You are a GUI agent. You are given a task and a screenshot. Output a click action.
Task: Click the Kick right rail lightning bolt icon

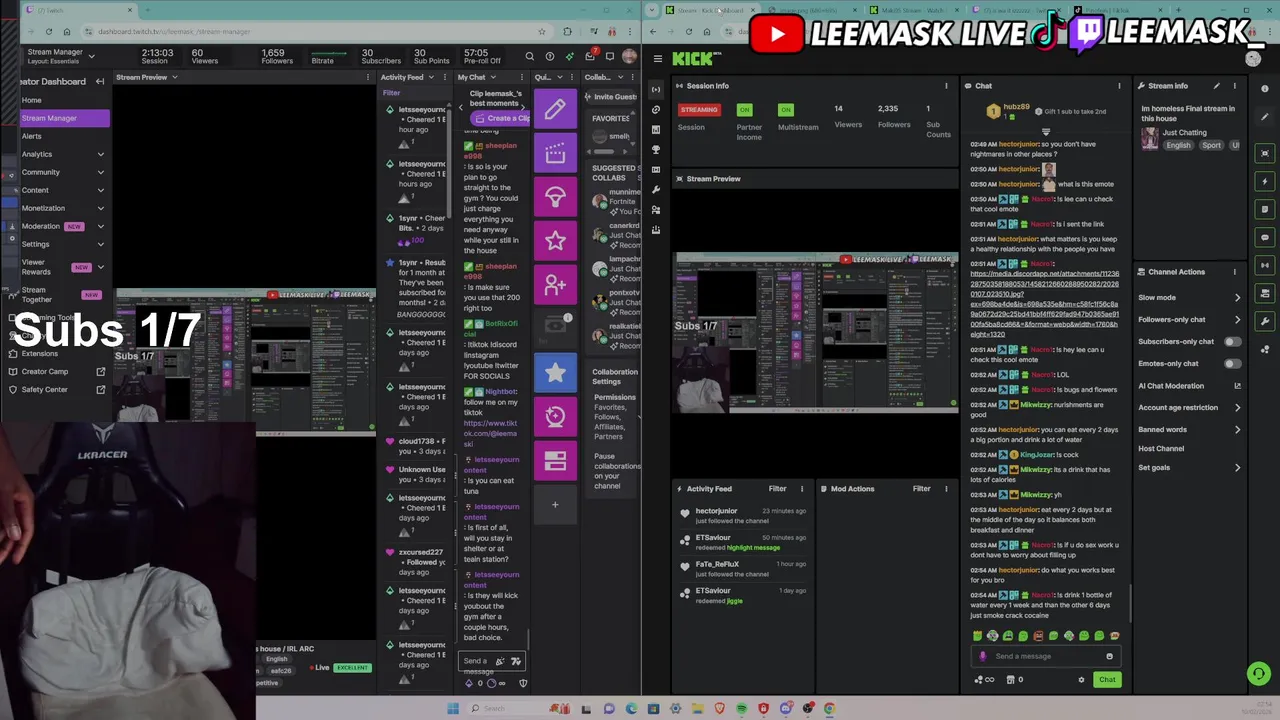(x=1265, y=182)
